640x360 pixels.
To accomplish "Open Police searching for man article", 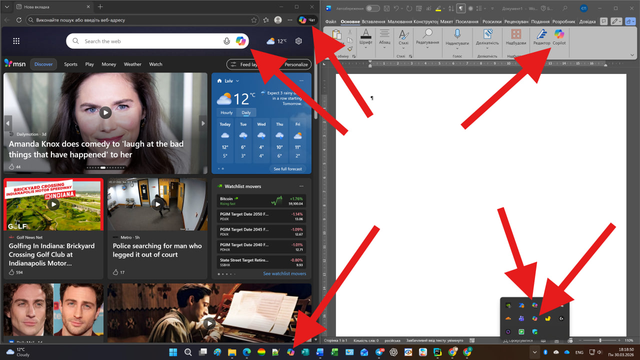I will point(157,250).
